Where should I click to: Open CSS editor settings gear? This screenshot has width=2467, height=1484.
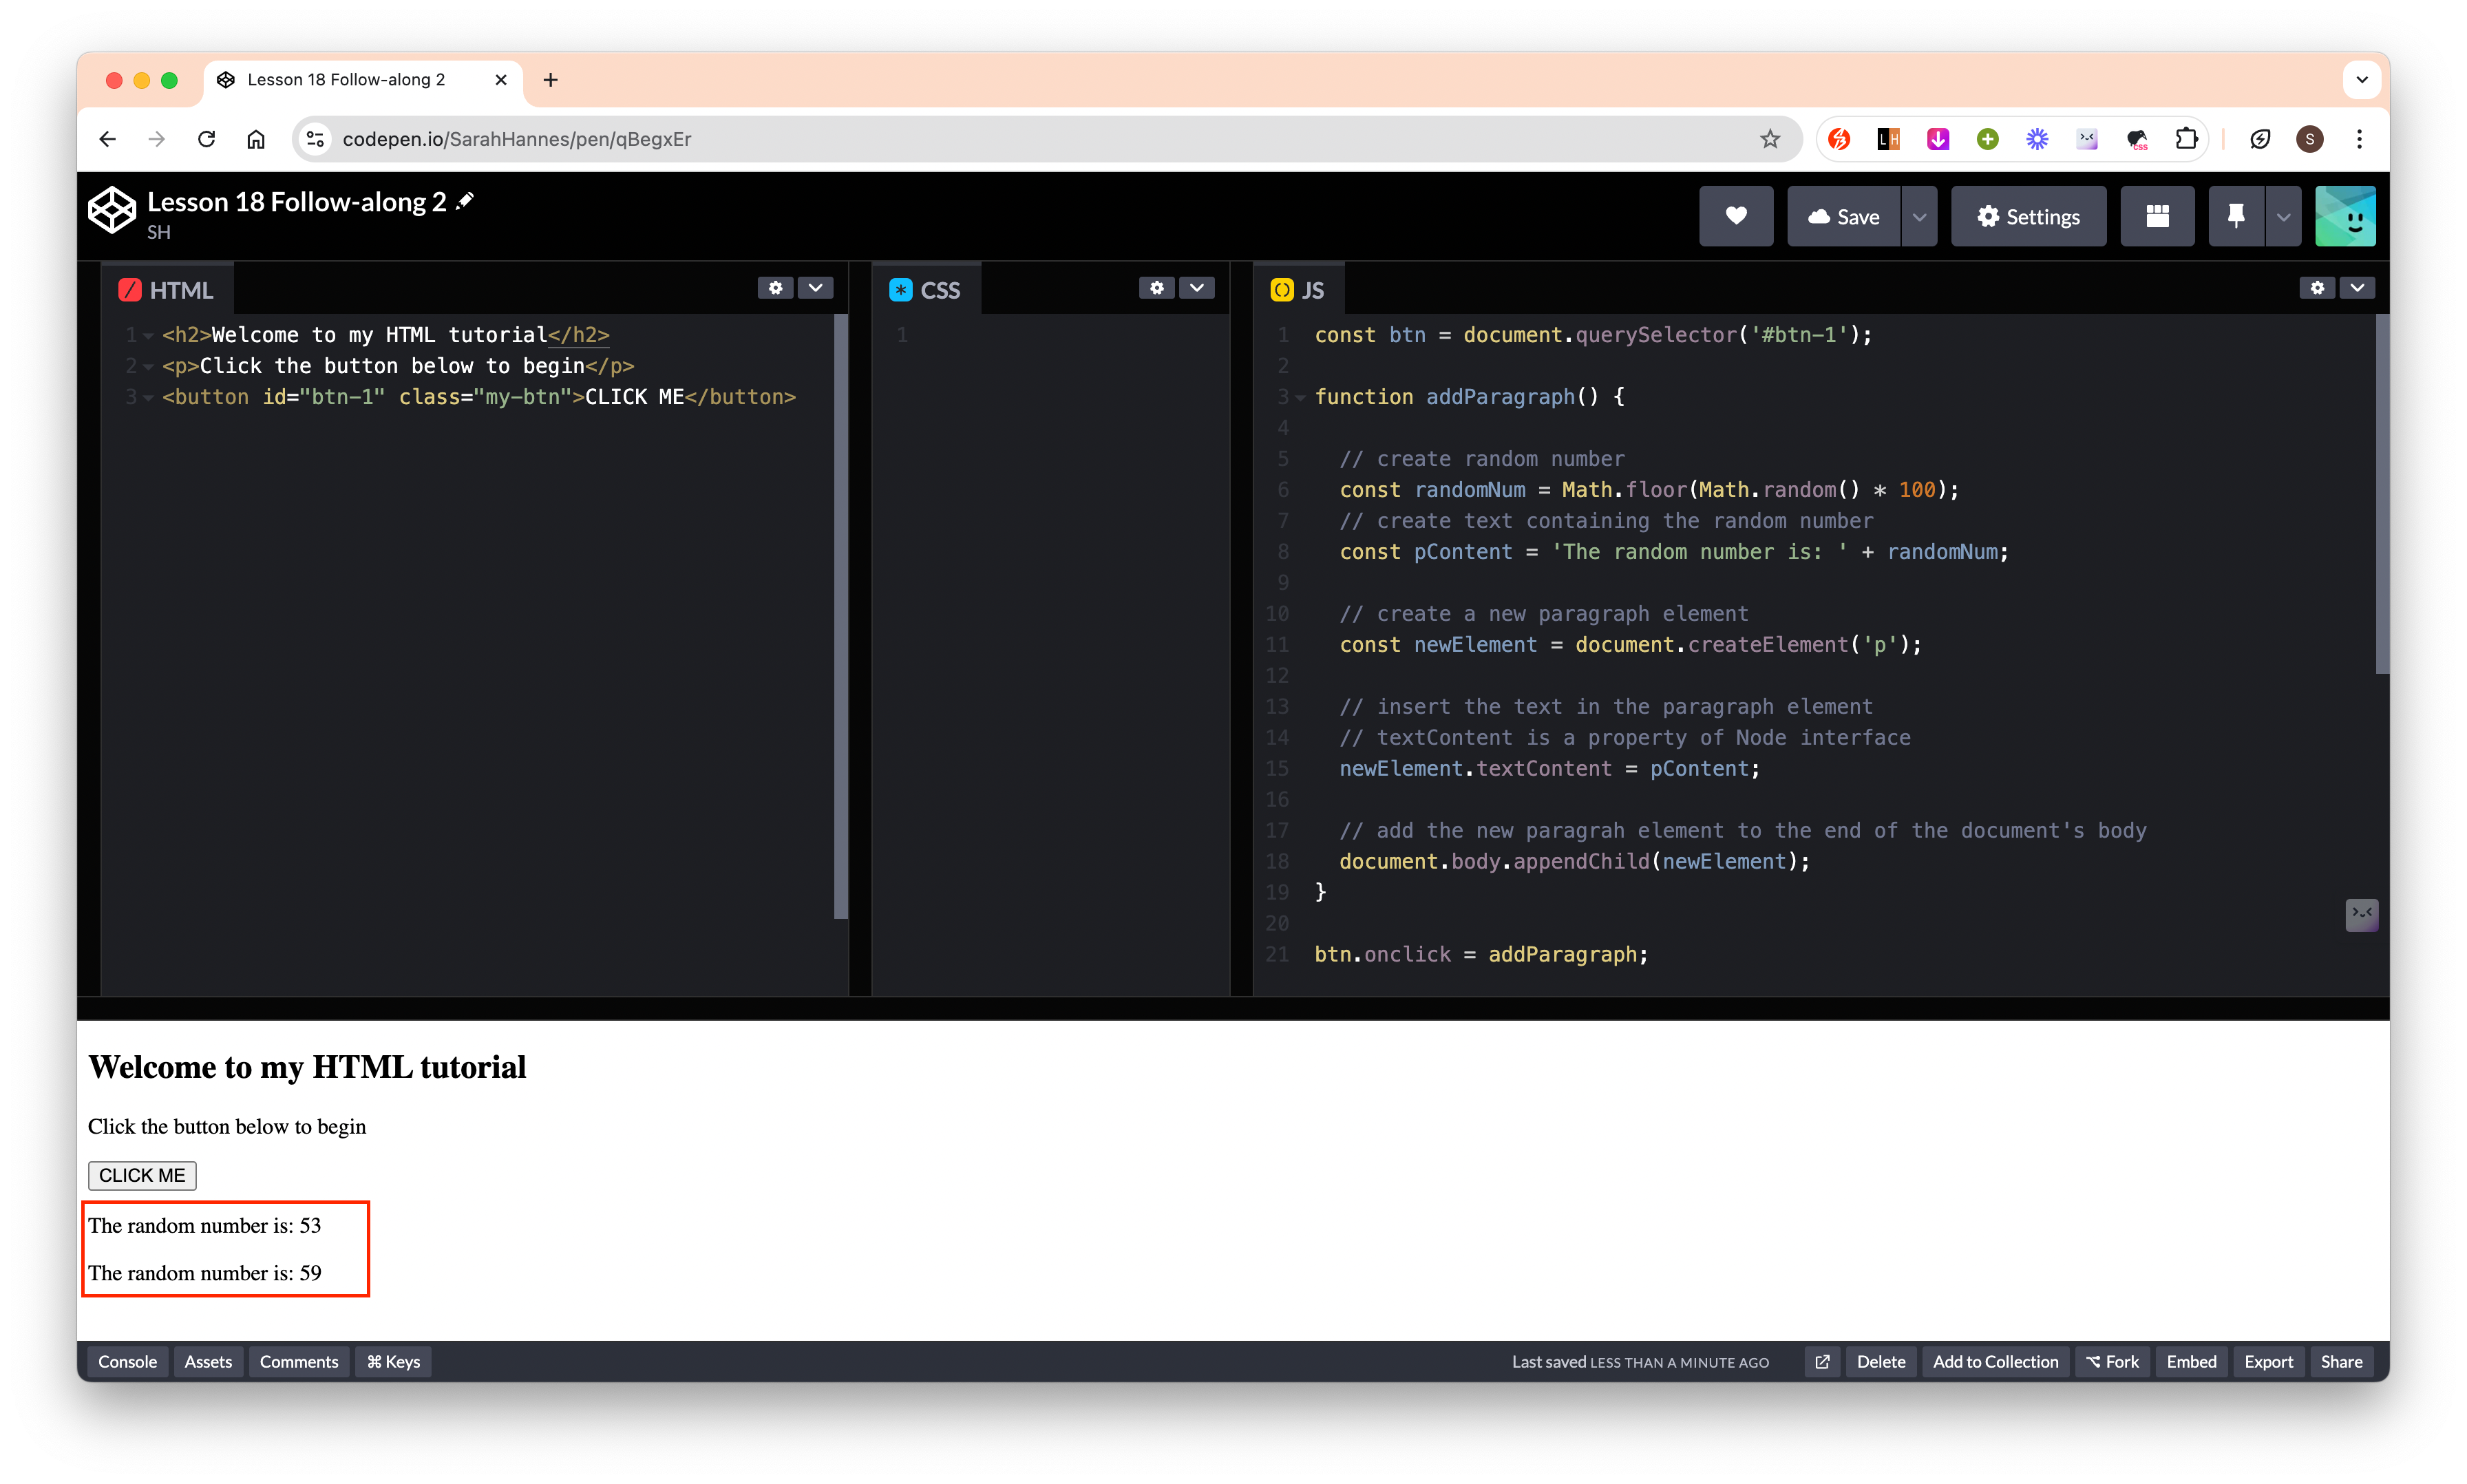(x=1157, y=288)
